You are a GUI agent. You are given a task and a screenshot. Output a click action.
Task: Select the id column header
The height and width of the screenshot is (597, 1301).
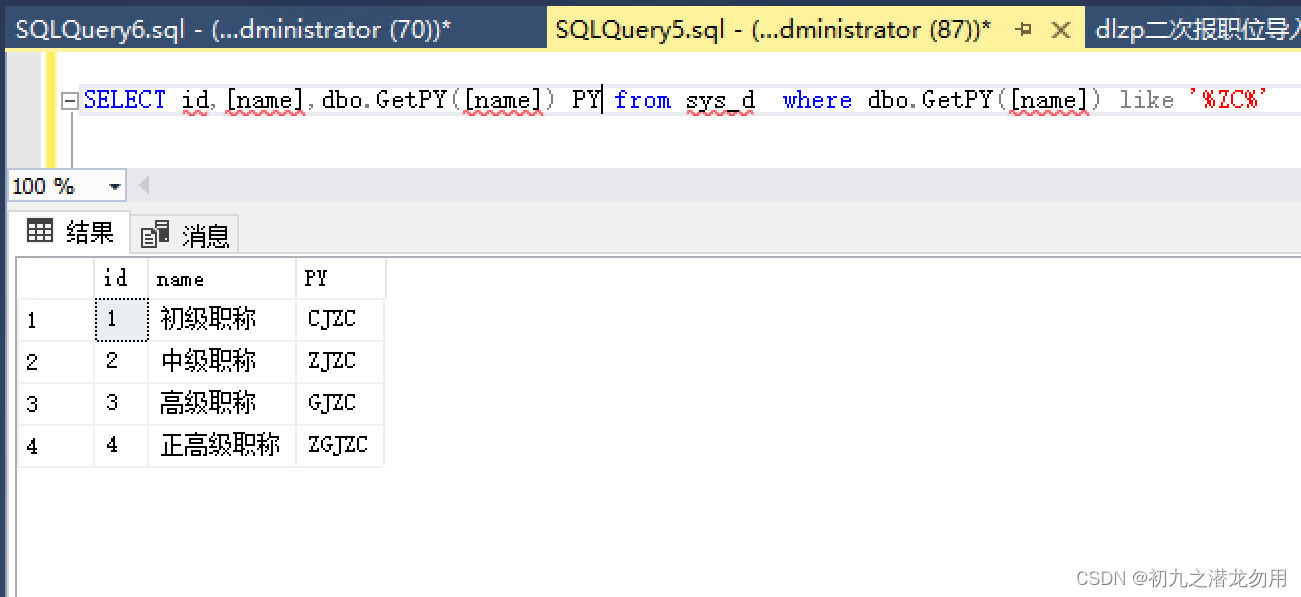[121, 279]
